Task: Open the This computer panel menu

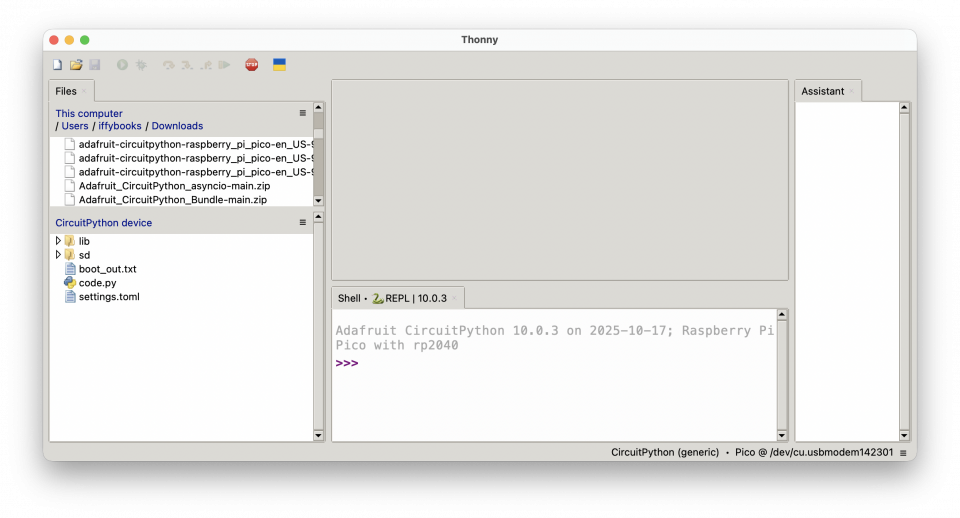Action: tap(303, 113)
